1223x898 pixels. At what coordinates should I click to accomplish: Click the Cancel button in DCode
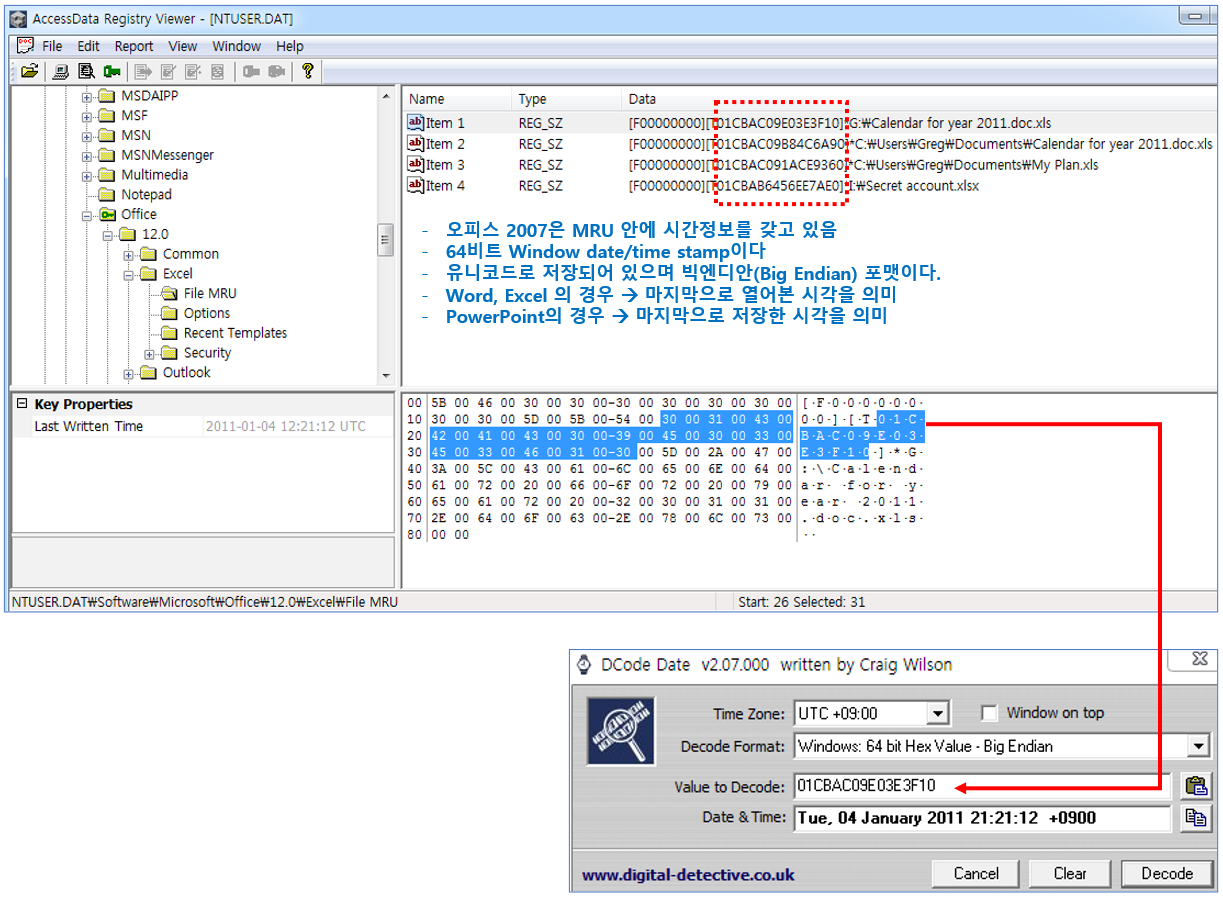[976, 873]
